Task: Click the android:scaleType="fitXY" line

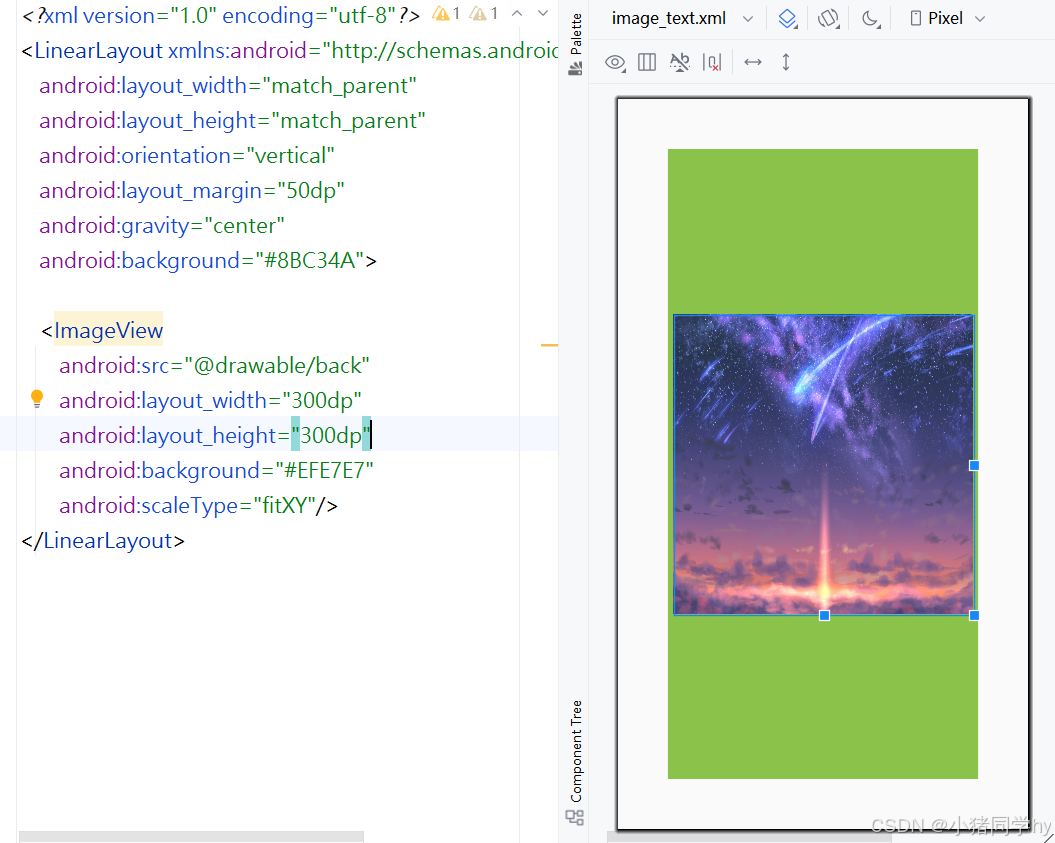Action: (x=198, y=505)
